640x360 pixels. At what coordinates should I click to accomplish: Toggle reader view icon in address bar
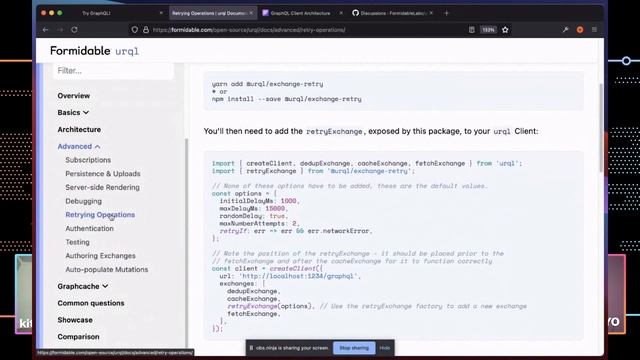click(471, 30)
